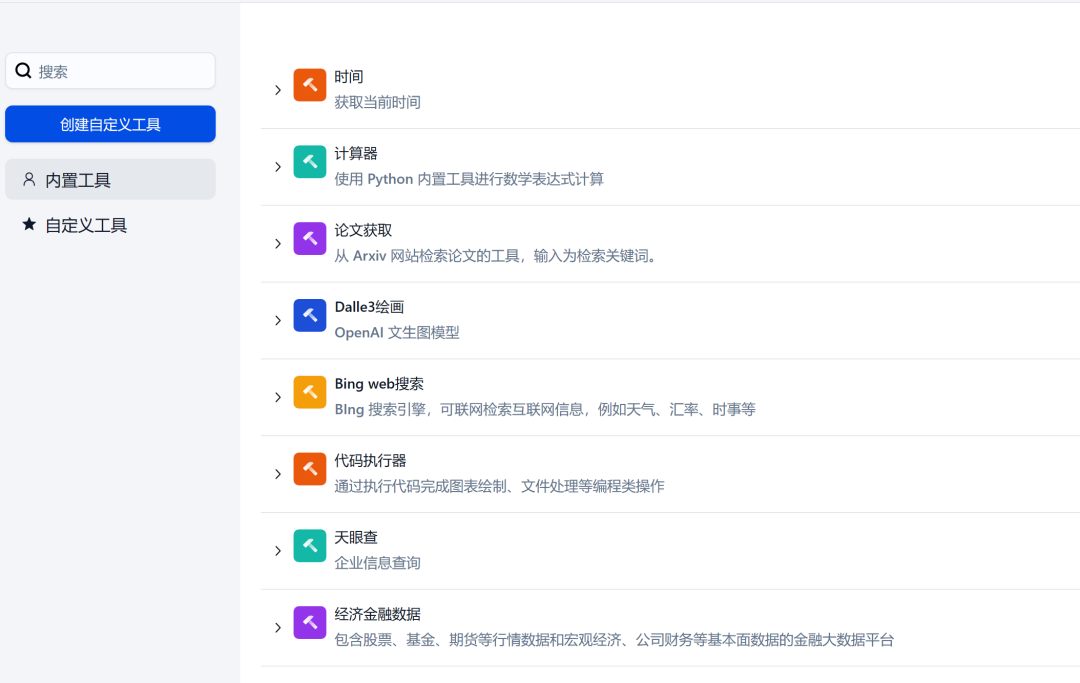Expand the 时间 tool row
Viewport: 1080px width, 683px height.
(278, 90)
